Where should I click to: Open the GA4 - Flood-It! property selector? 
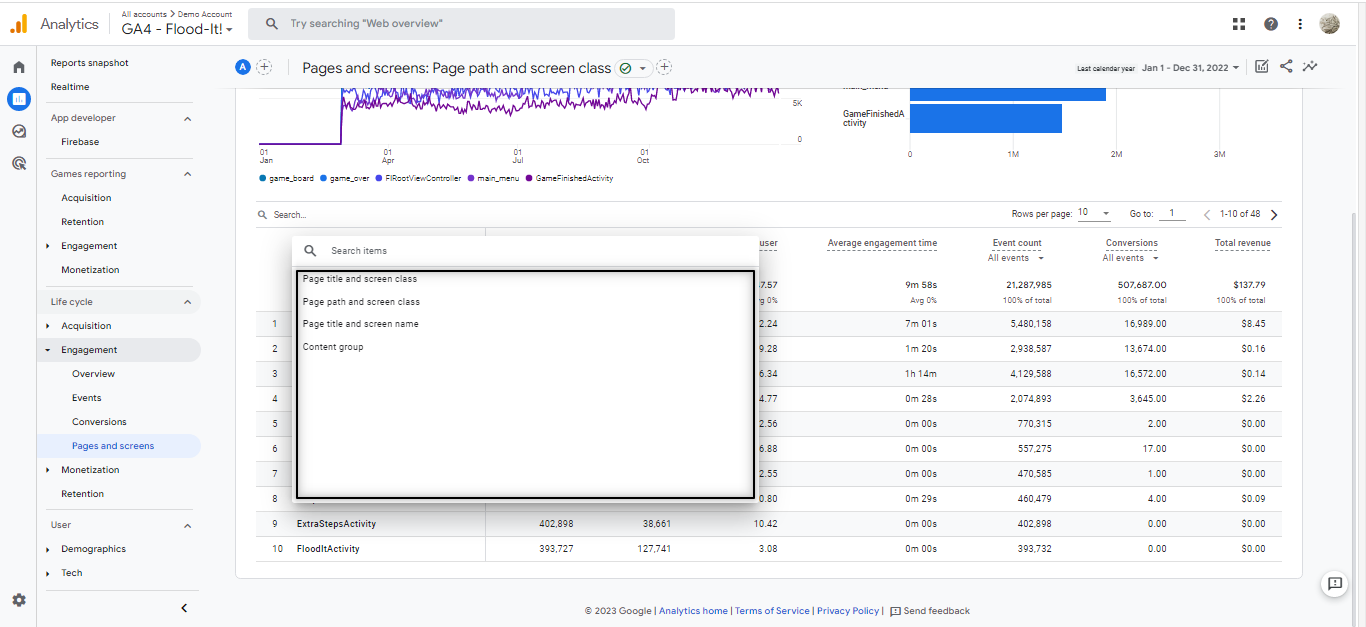(x=178, y=29)
